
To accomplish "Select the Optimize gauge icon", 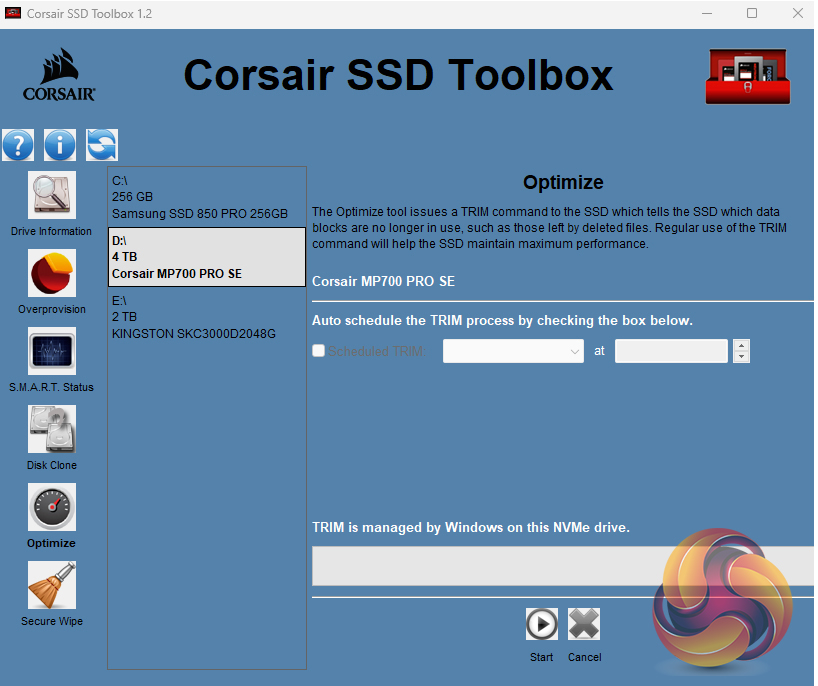I will point(51,507).
